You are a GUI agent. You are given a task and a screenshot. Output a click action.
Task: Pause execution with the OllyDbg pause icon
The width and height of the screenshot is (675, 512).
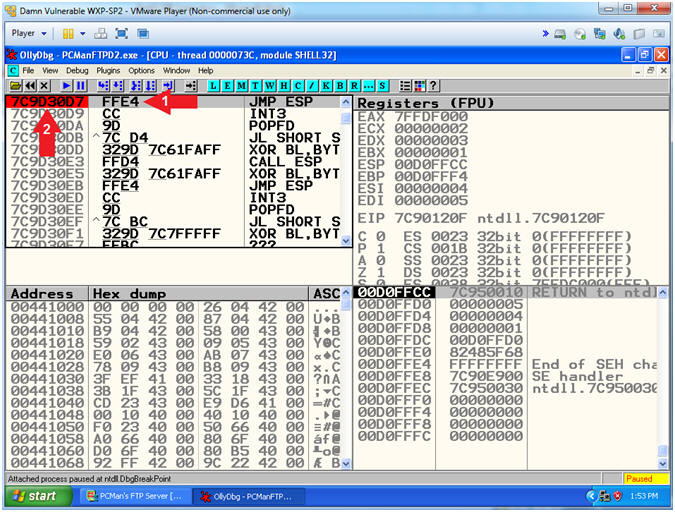click(81, 86)
